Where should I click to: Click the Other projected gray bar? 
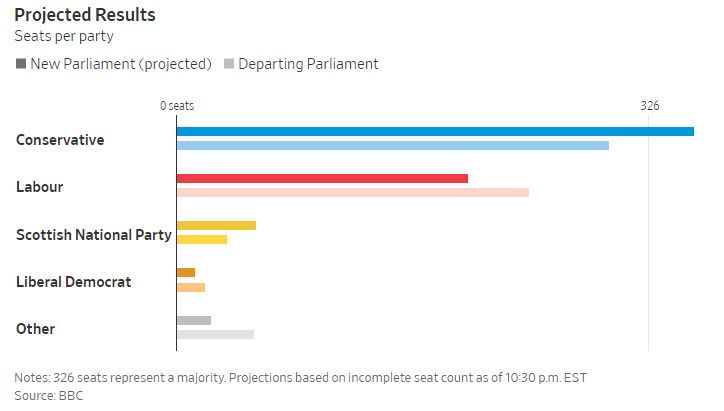coord(194,320)
